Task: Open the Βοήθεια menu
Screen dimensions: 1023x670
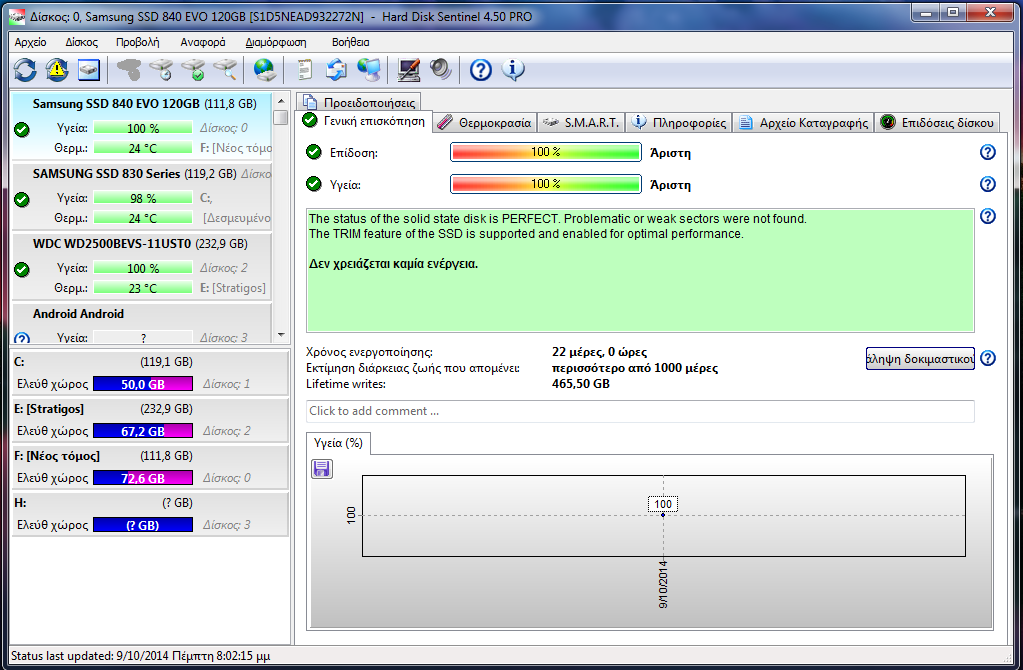Action: pos(350,42)
